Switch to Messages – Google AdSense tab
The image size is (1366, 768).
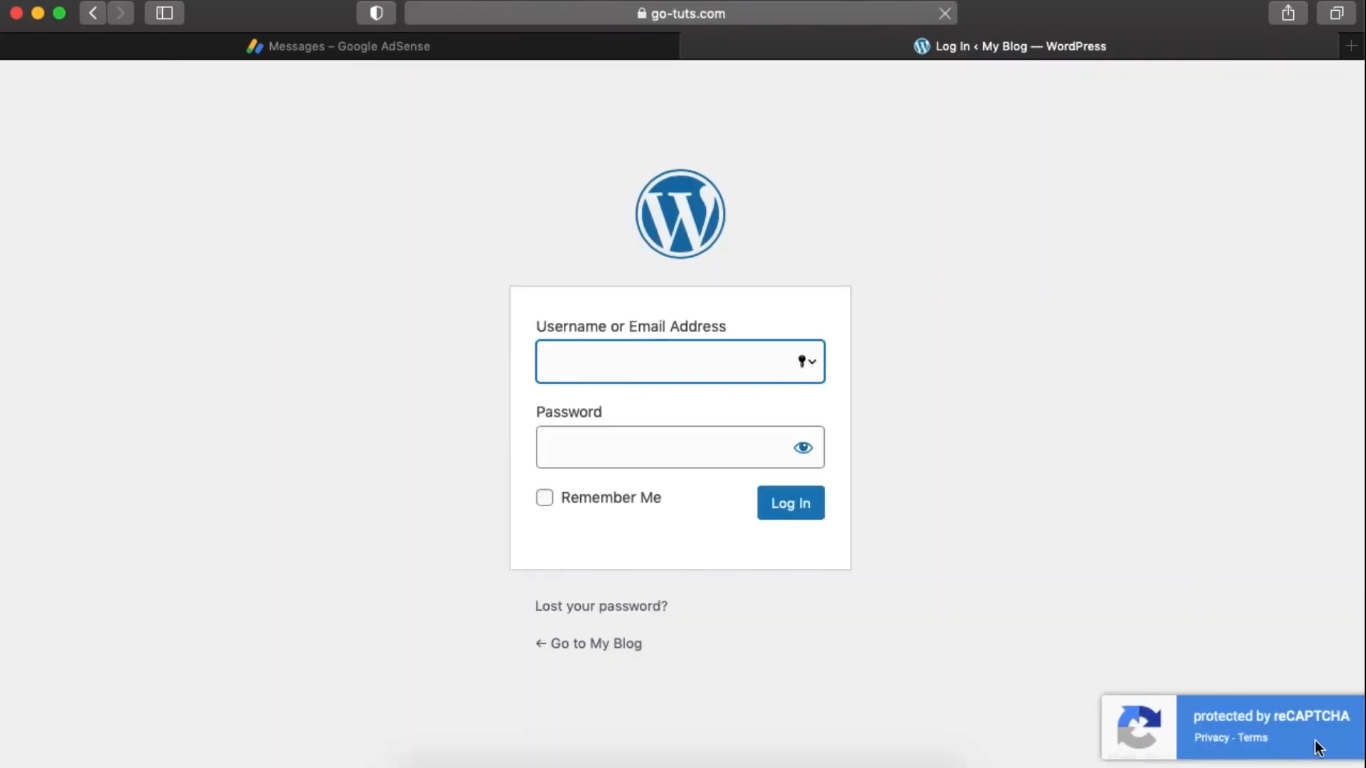tap(340, 46)
